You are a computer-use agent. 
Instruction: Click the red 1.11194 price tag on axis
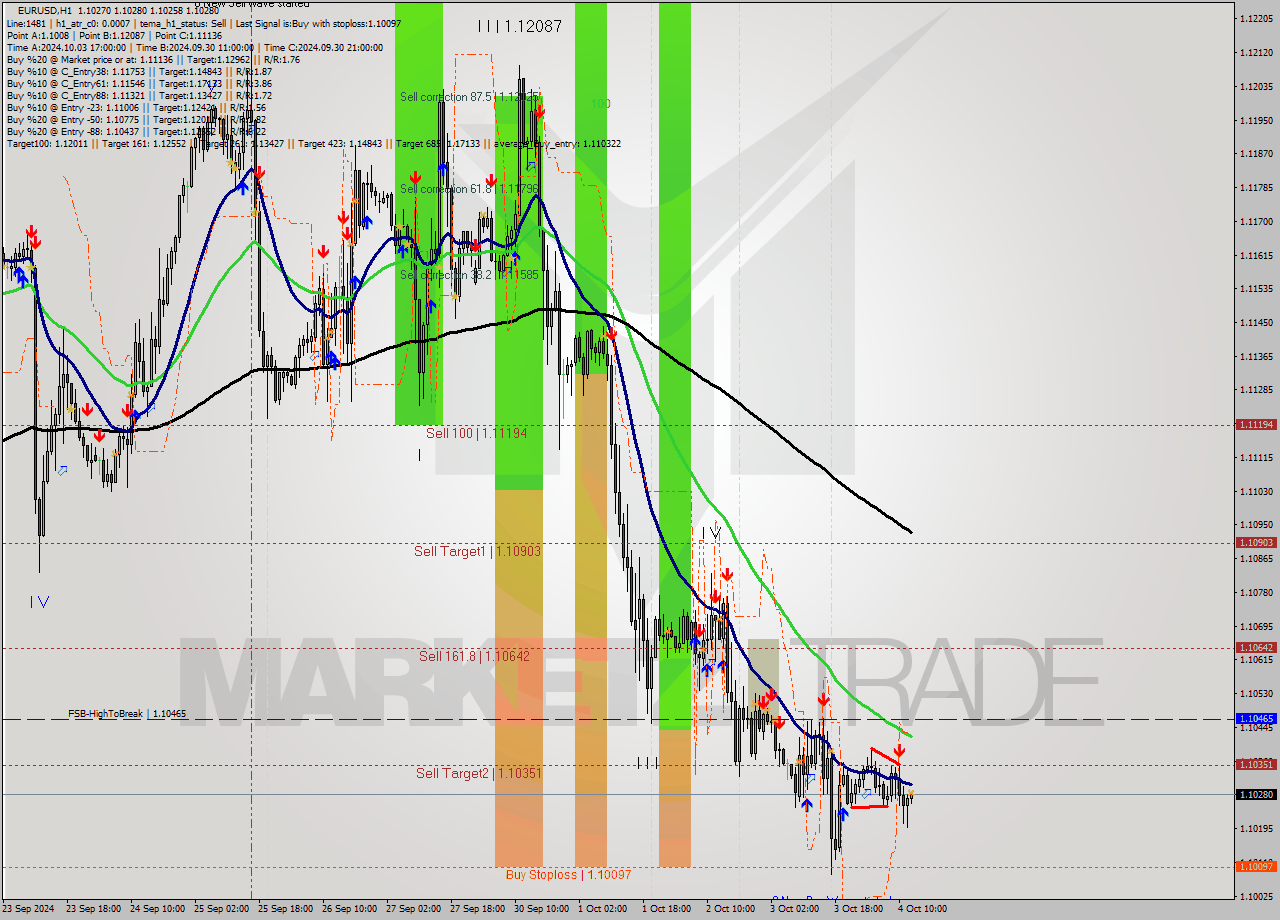pyautogui.click(x=1256, y=425)
